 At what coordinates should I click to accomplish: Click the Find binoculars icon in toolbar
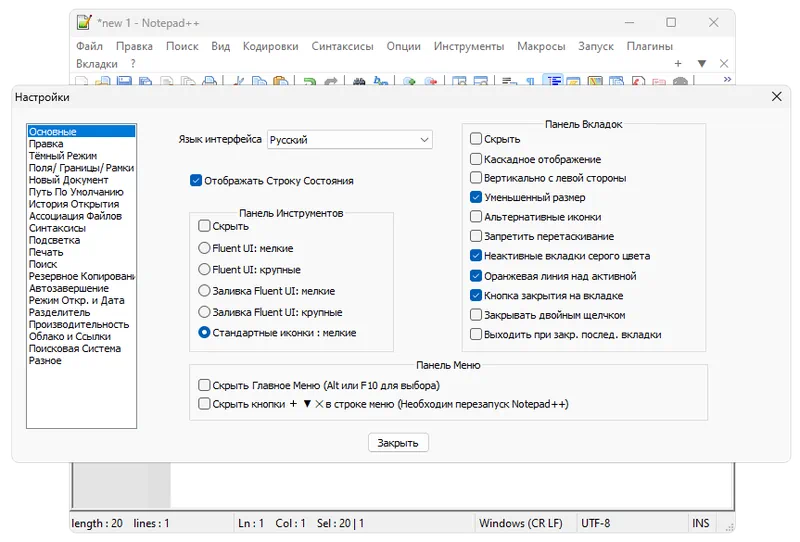coord(359,81)
